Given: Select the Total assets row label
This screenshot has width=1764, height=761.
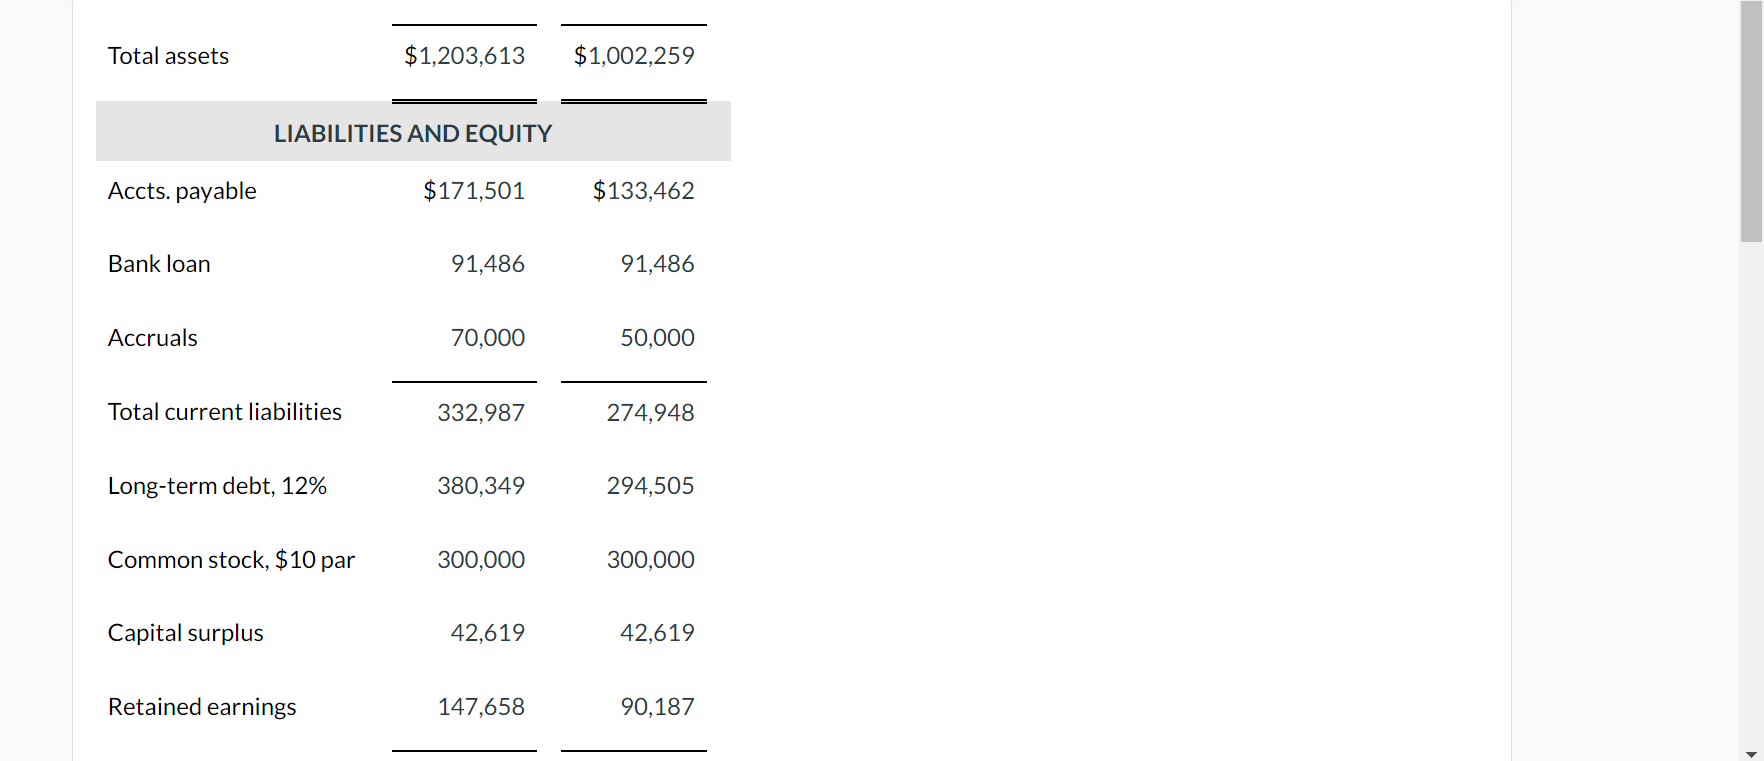Looking at the screenshot, I should click(x=168, y=56).
